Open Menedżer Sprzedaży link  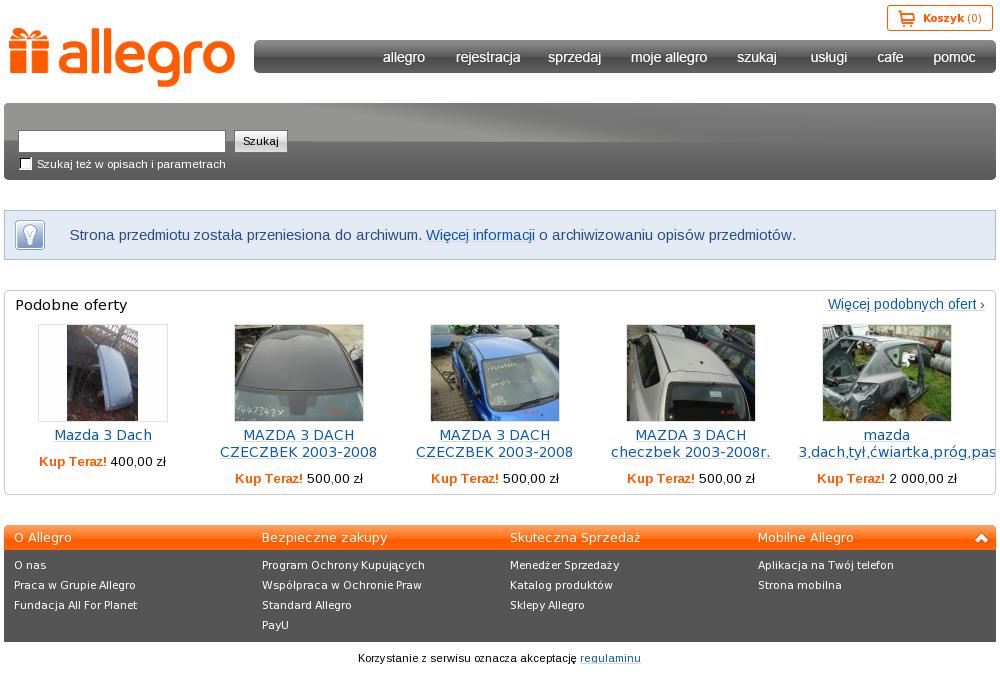564,565
